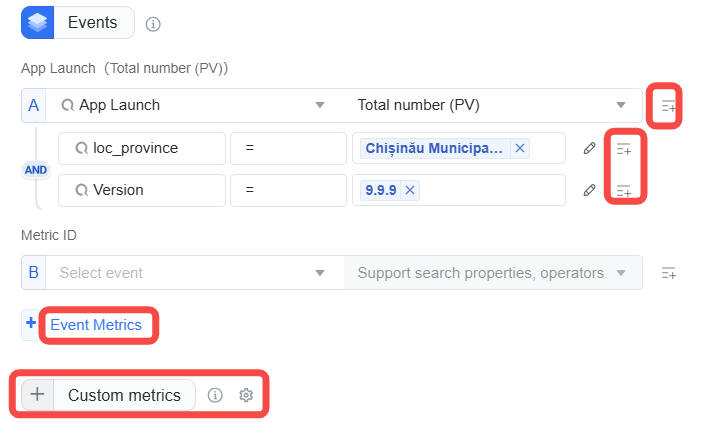Open Custom metrics settings gear

tap(246, 395)
